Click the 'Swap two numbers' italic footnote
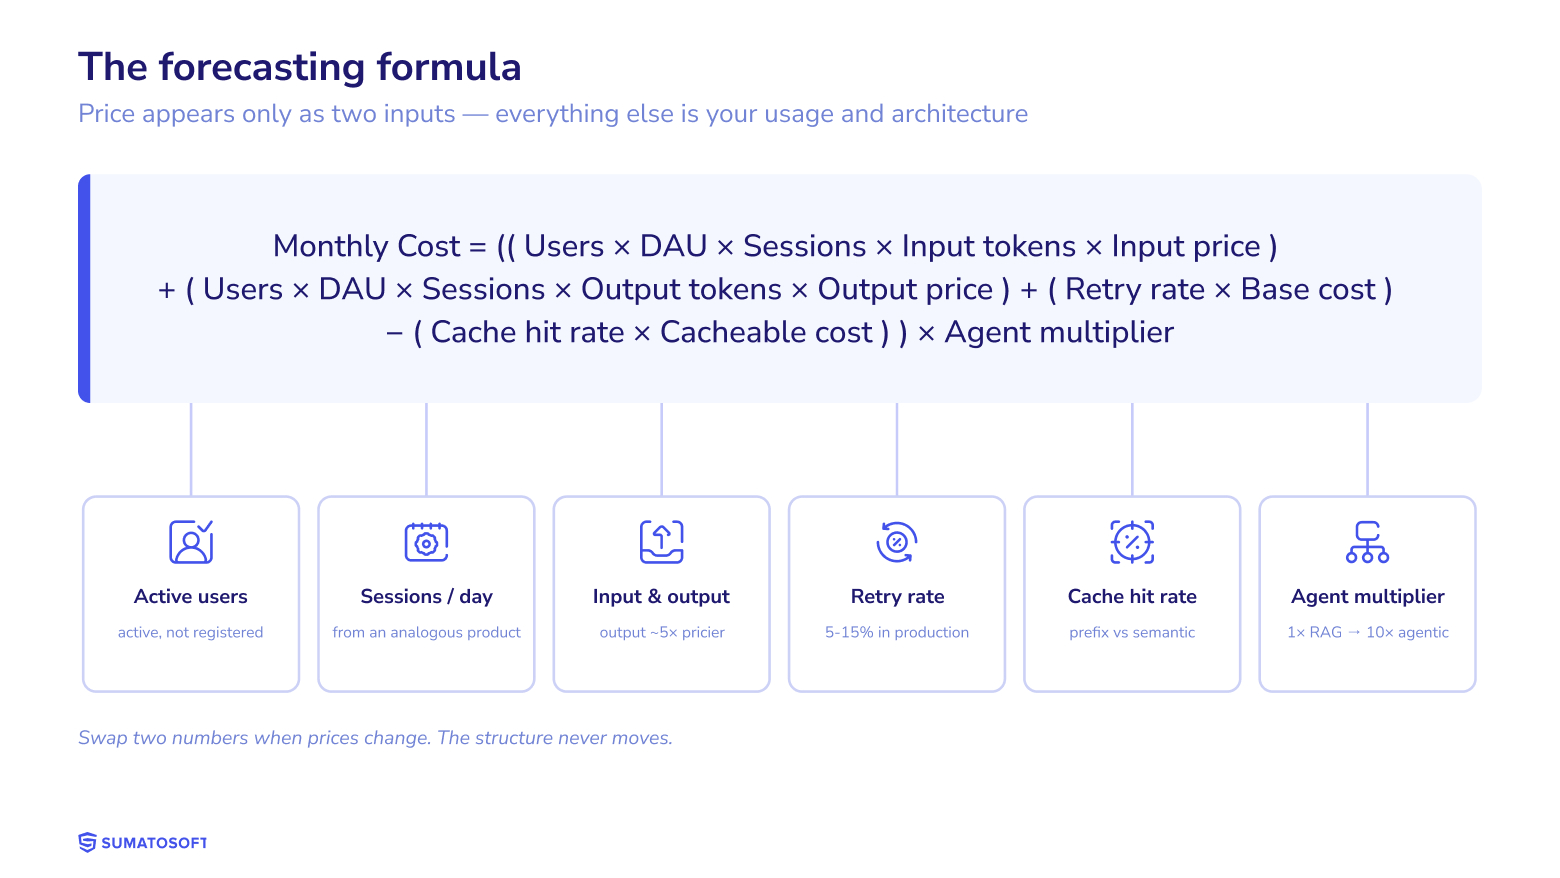This screenshot has height=878, width=1560. coord(375,738)
